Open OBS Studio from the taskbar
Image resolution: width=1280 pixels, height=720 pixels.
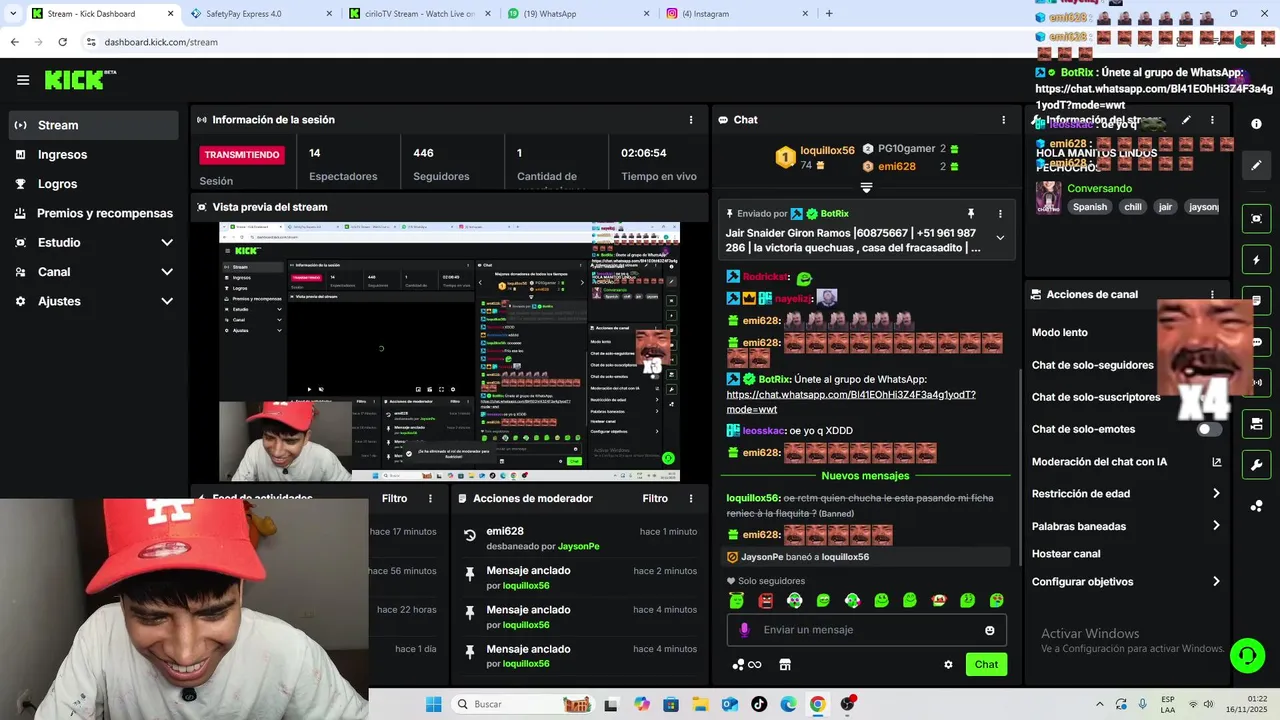848,704
